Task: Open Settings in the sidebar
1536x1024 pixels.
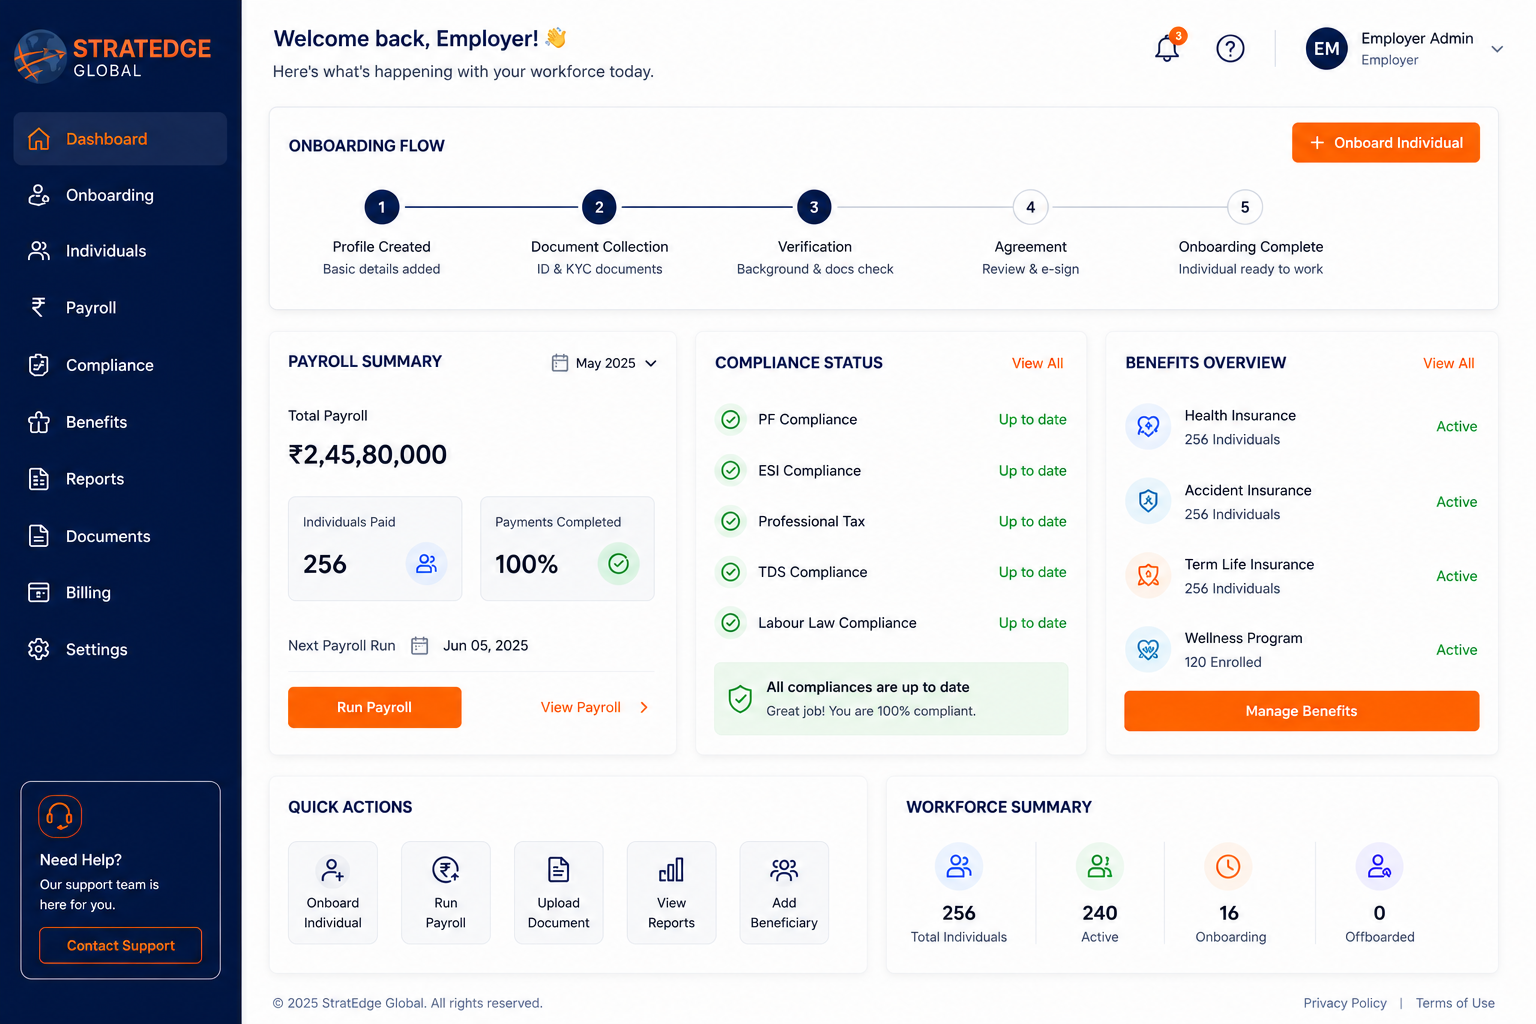Action: click(x=120, y=650)
